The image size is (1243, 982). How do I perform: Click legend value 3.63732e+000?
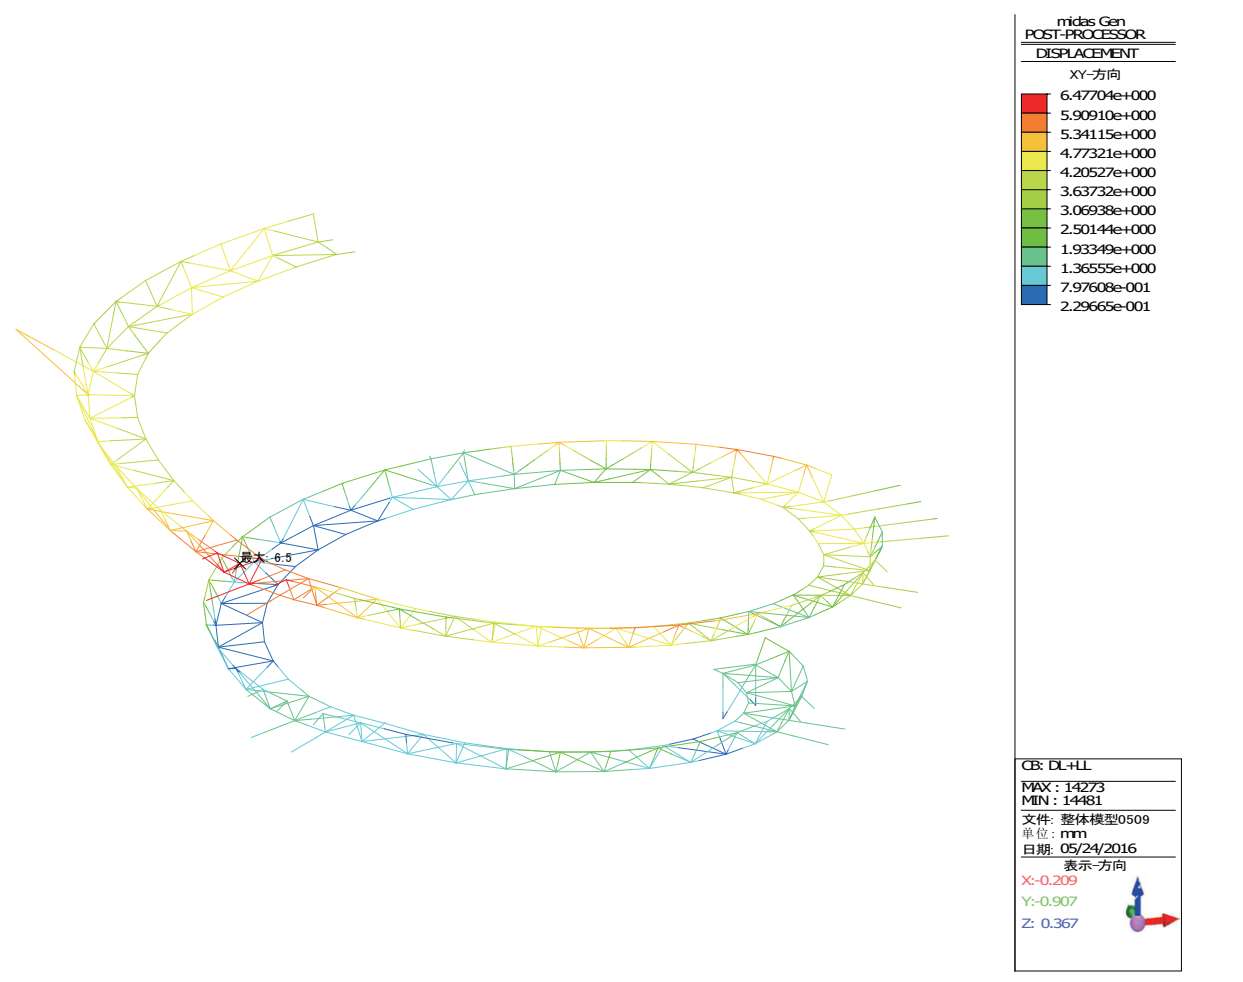coord(1107,191)
